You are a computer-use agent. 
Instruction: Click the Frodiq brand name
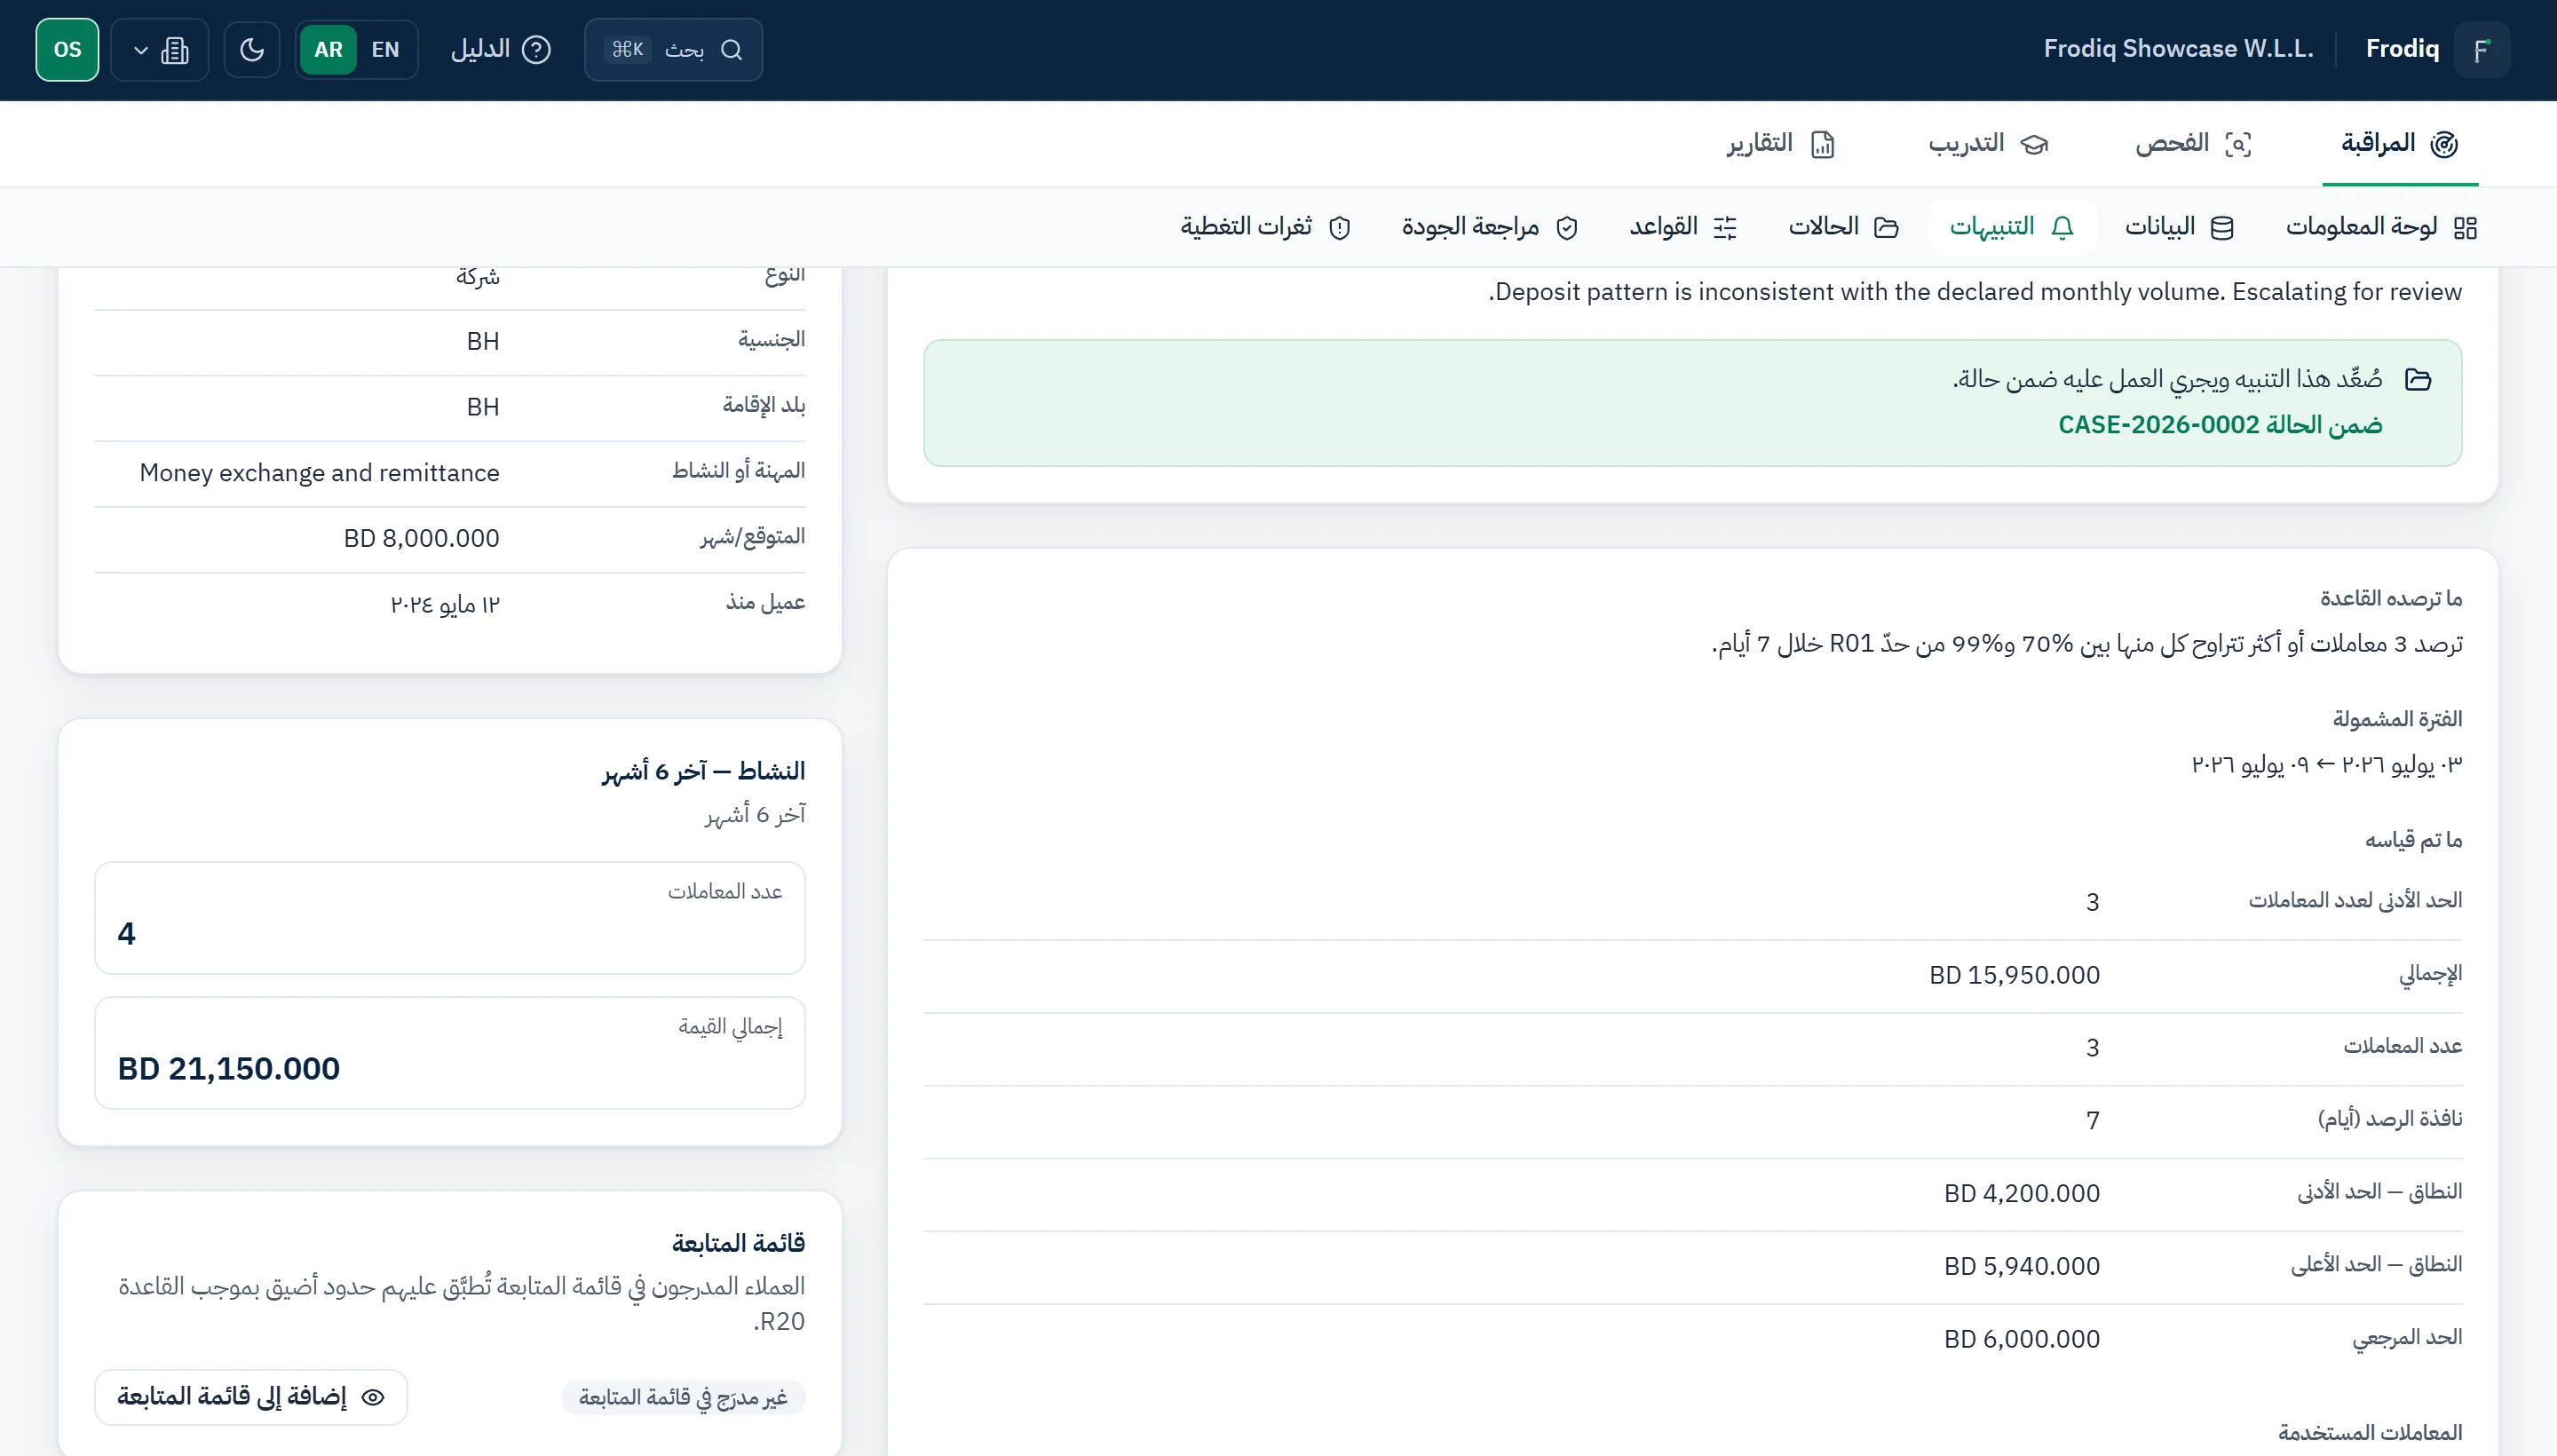(2402, 49)
